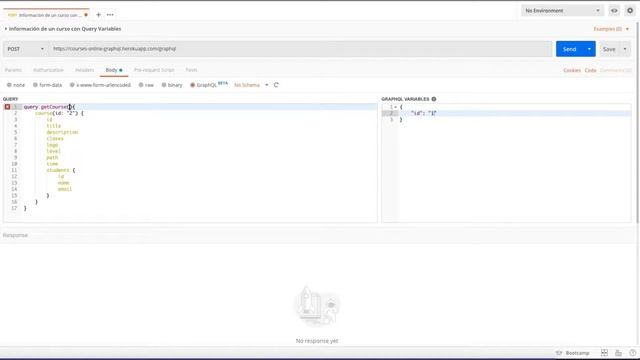Open a new request tab with plus icon

pos(98,15)
